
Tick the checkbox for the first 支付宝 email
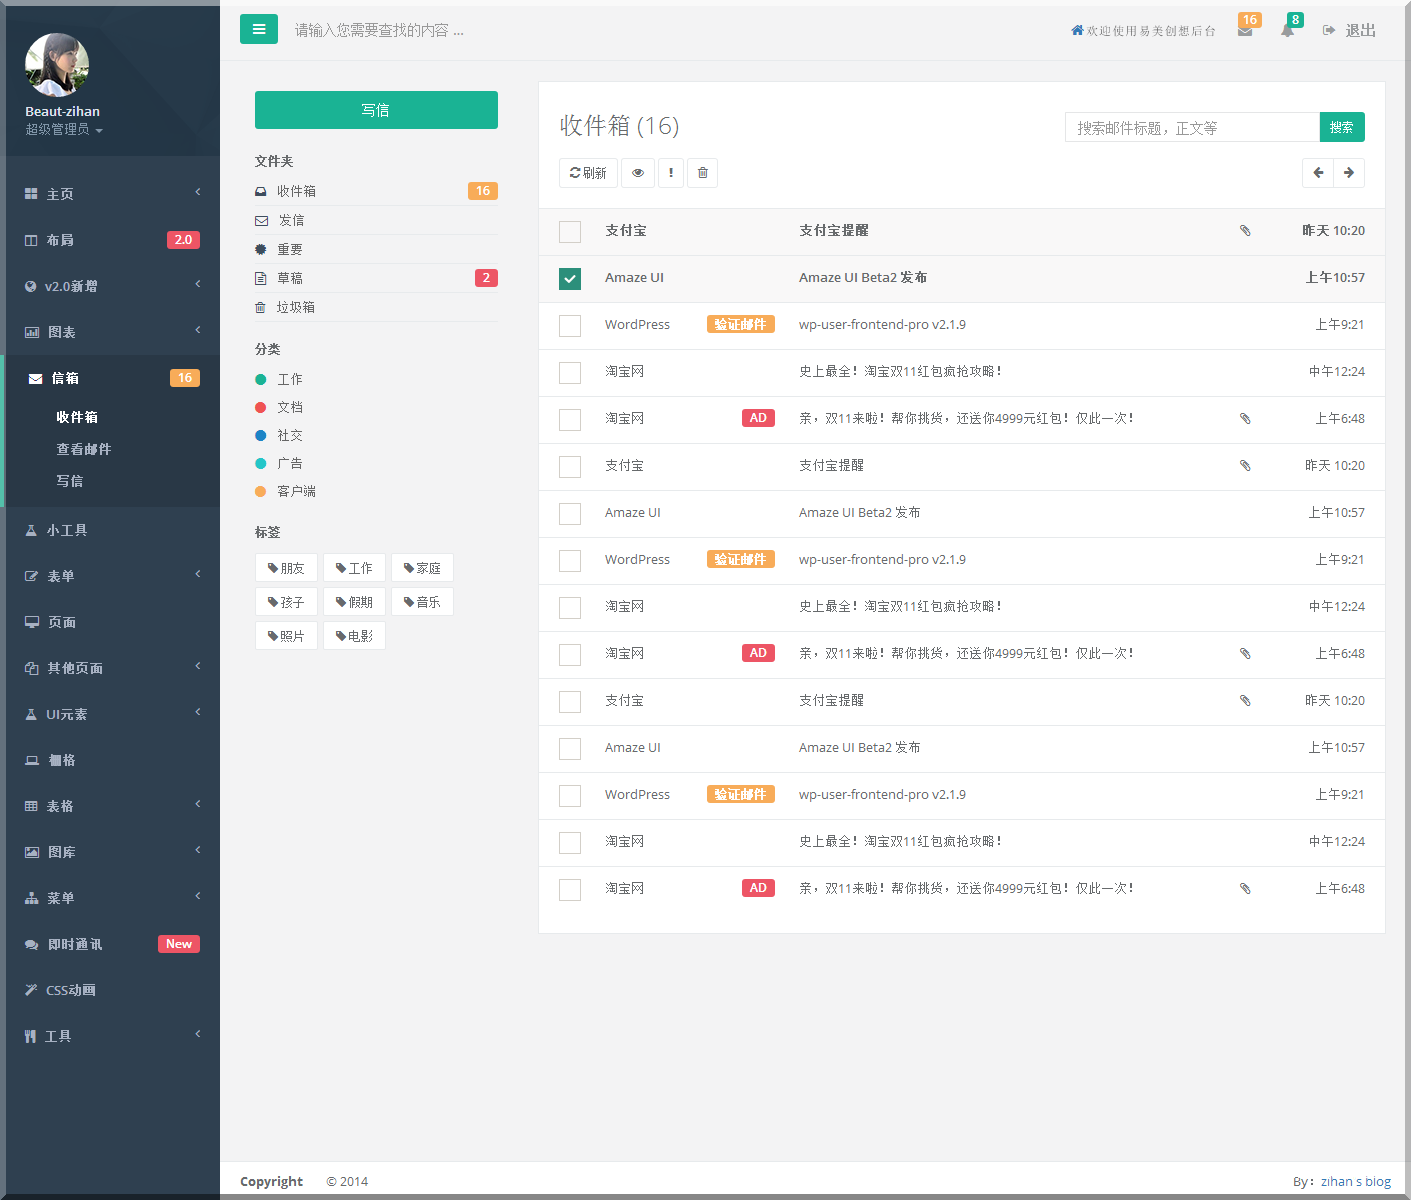570,232
